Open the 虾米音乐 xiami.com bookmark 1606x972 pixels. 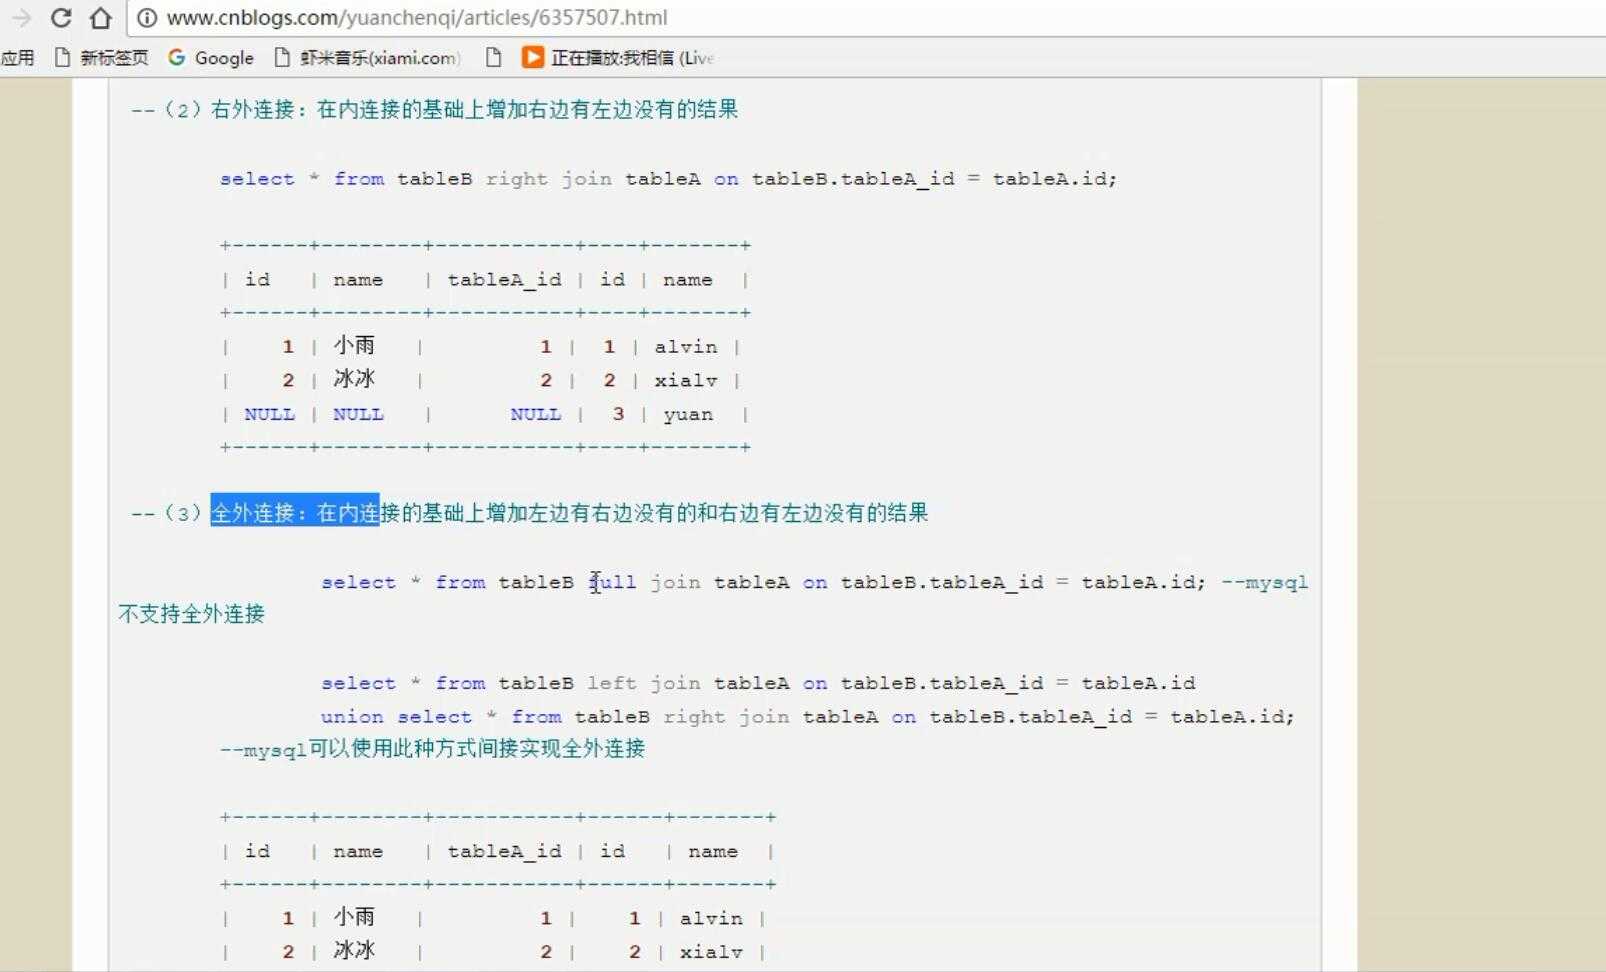(x=367, y=58)
